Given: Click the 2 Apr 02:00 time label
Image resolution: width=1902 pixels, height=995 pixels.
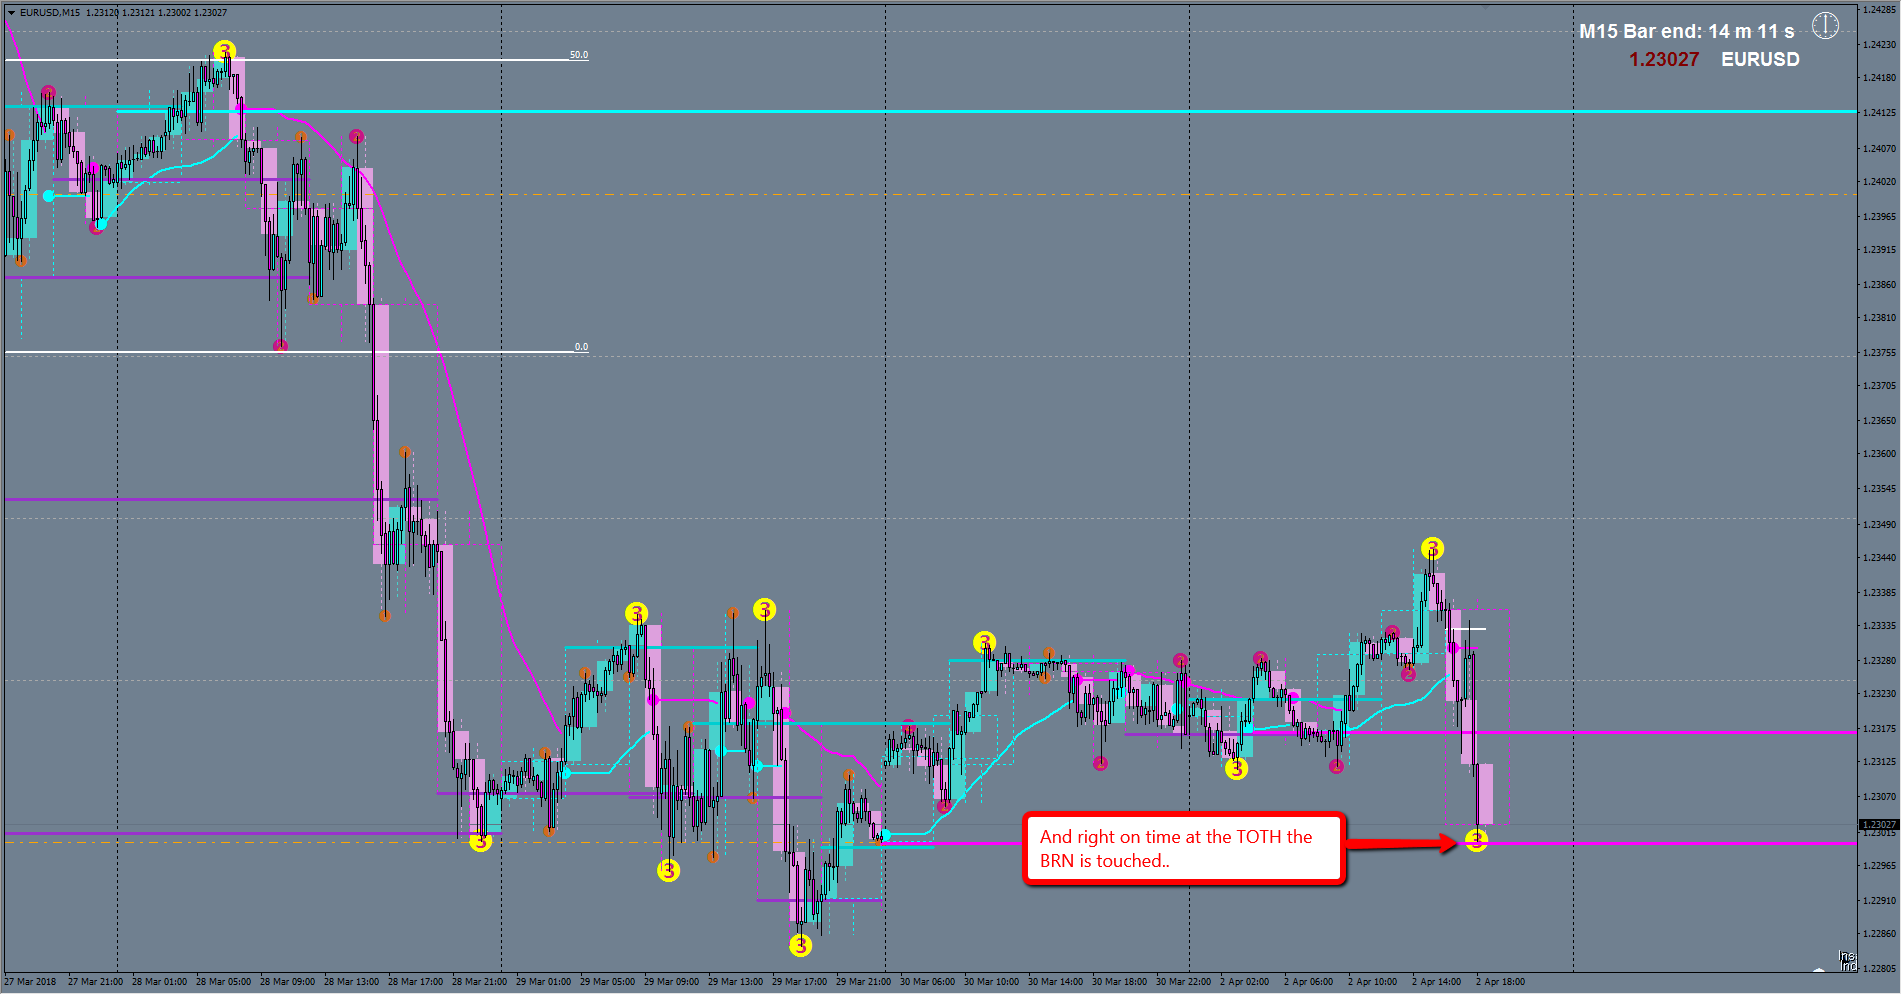Looking at the screenshot, I should pyautogui.click(x=1244, y=982).
